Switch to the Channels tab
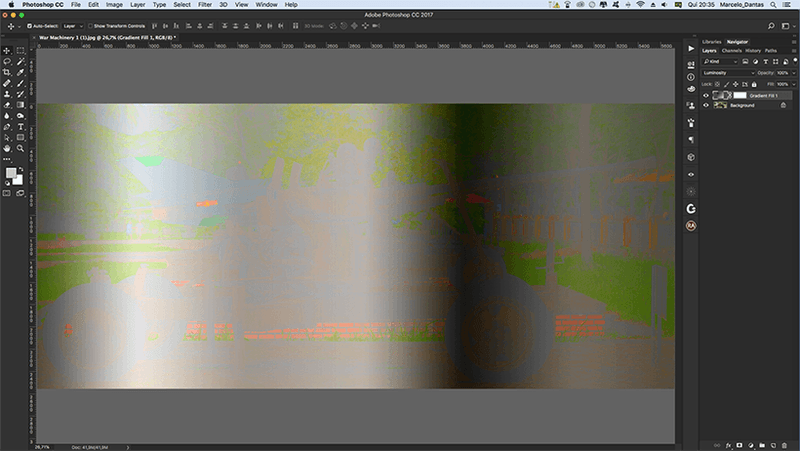The height and width of the screenshot is (451, 800). [x=732, y=51]
